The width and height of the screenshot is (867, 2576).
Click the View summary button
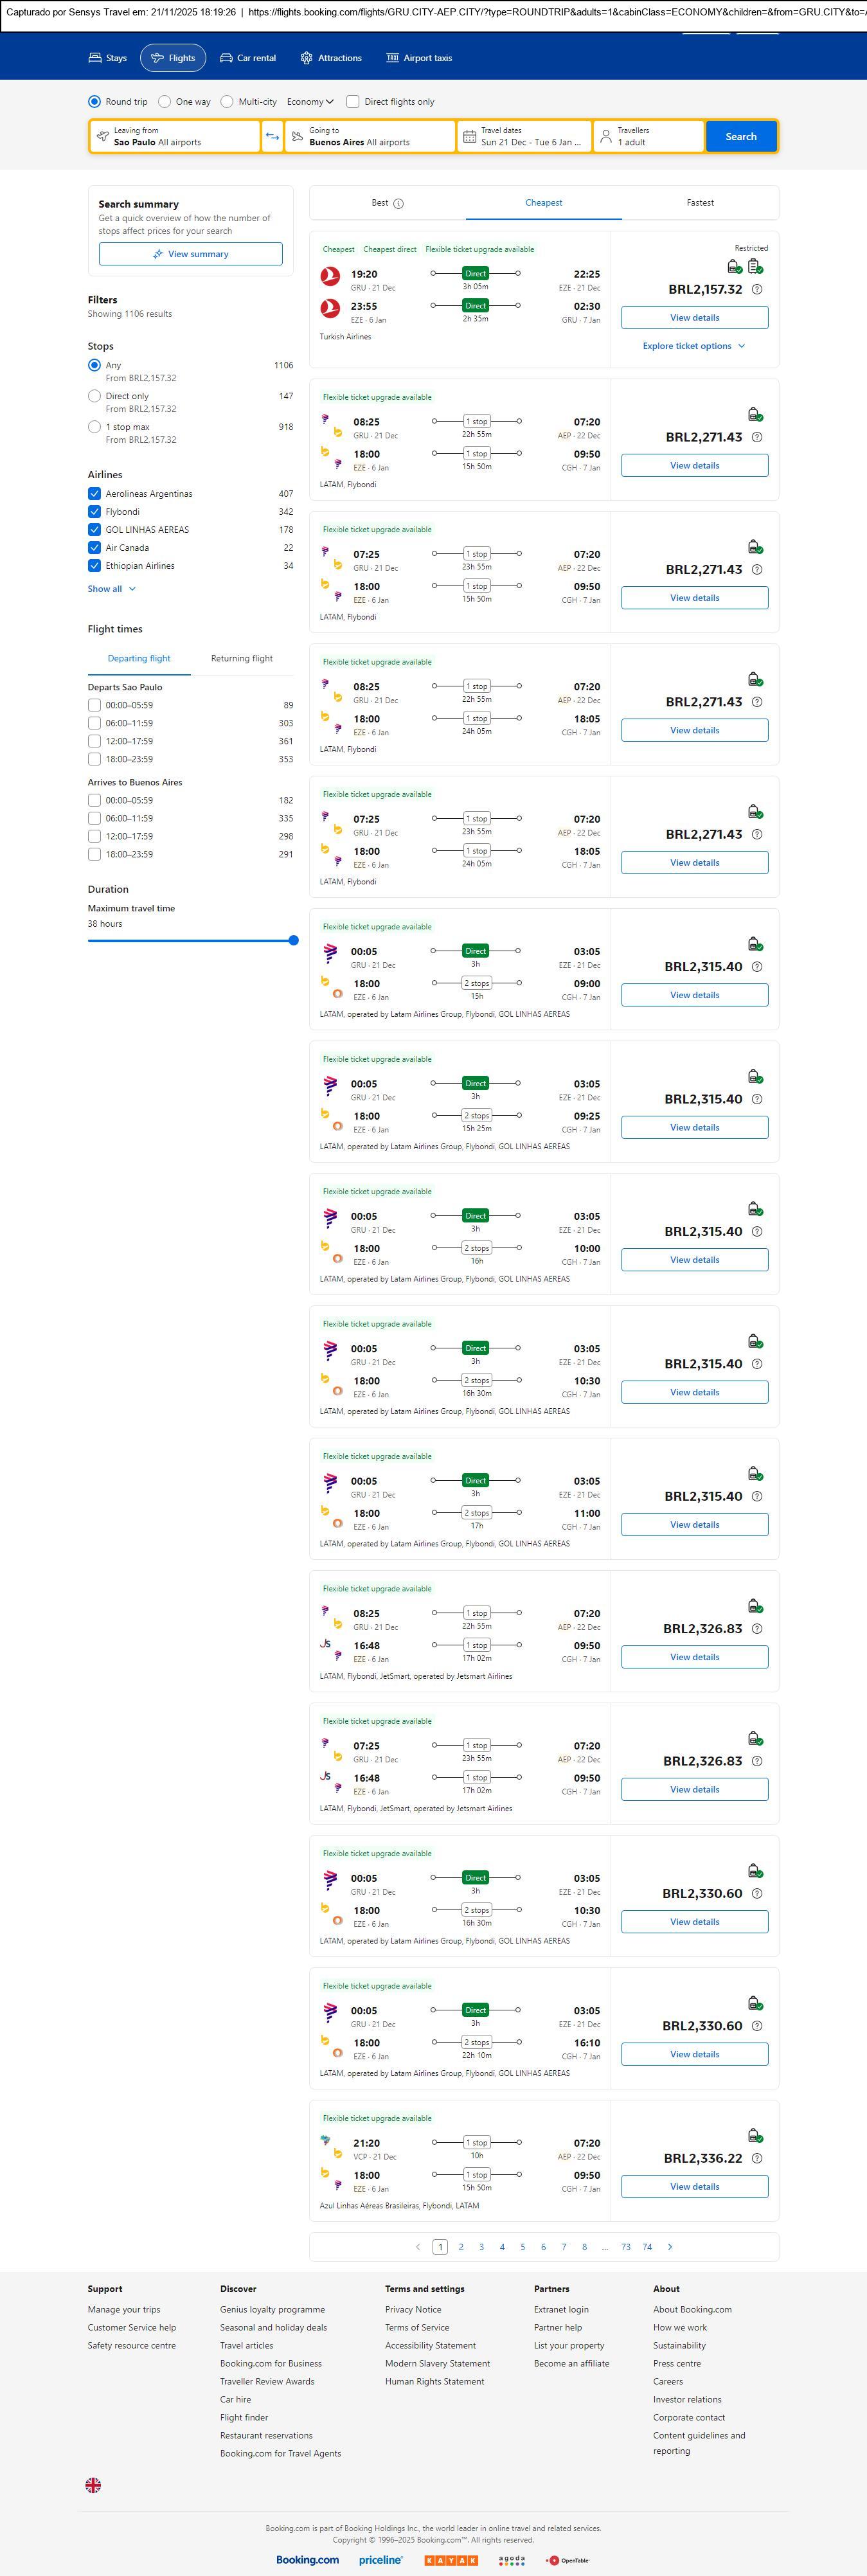(x=190, y=254)
